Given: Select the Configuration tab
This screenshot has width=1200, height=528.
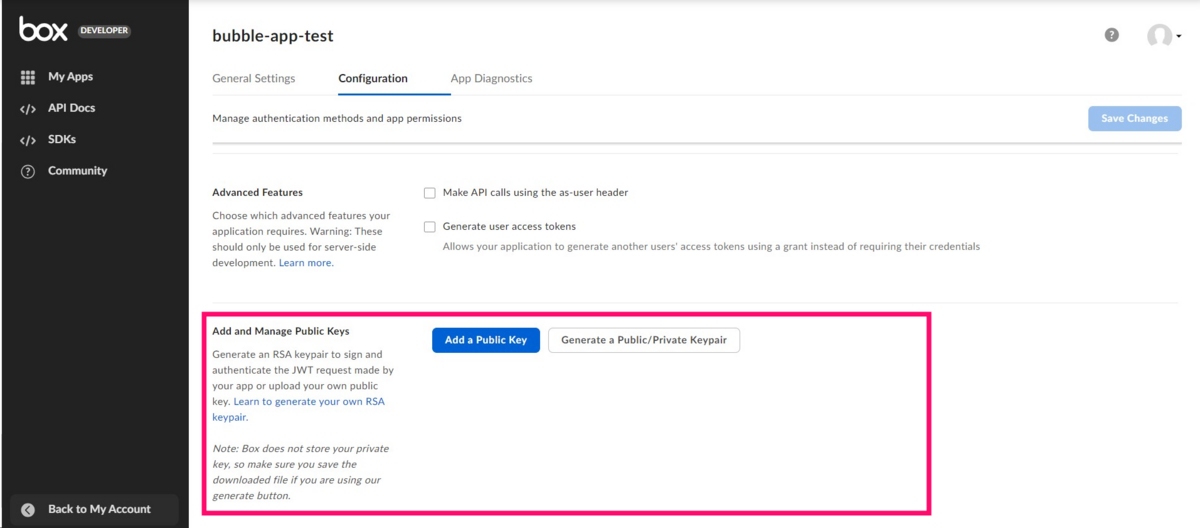Looking at the screenshot, I should (x=373, y=78).
